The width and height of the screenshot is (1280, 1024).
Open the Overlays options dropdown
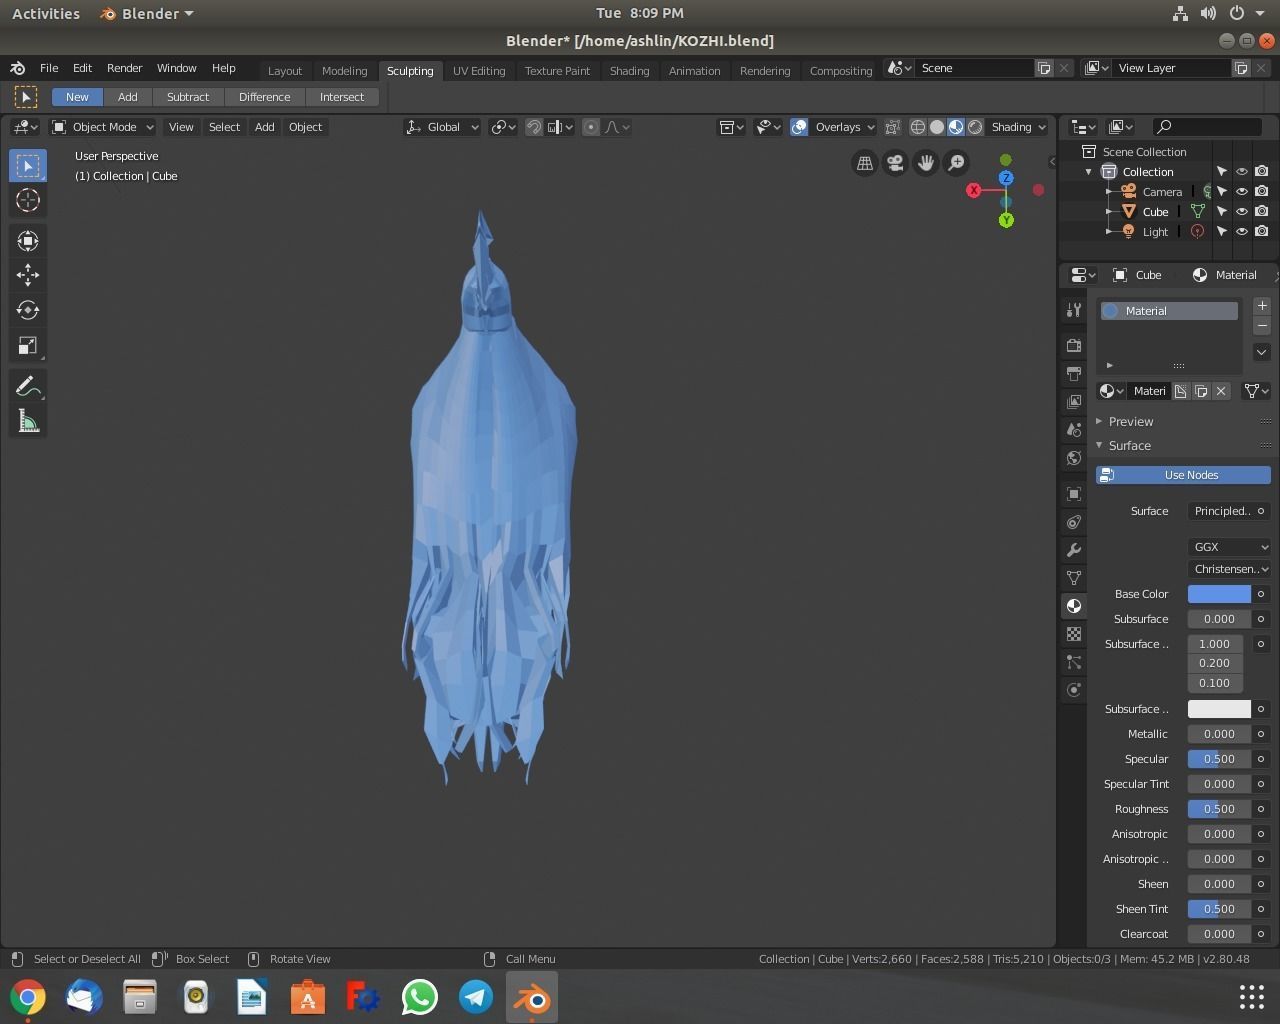point(844,127)
